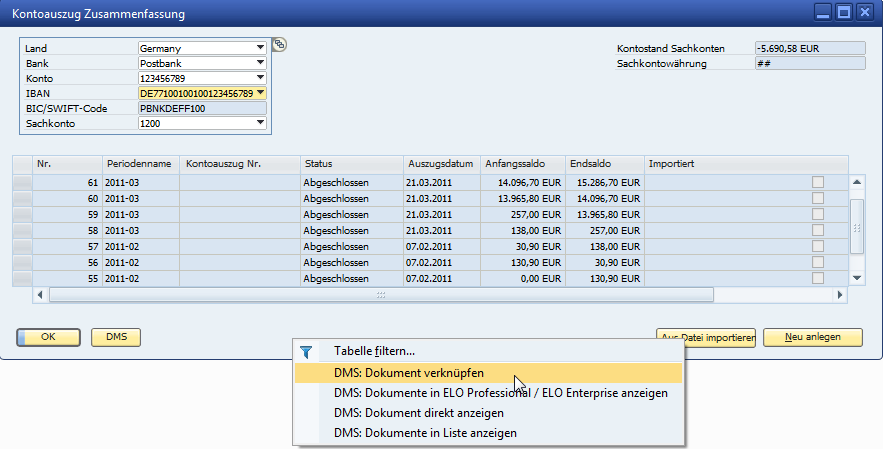Open the Bank dropdown showing Postbank

point(260,63)
